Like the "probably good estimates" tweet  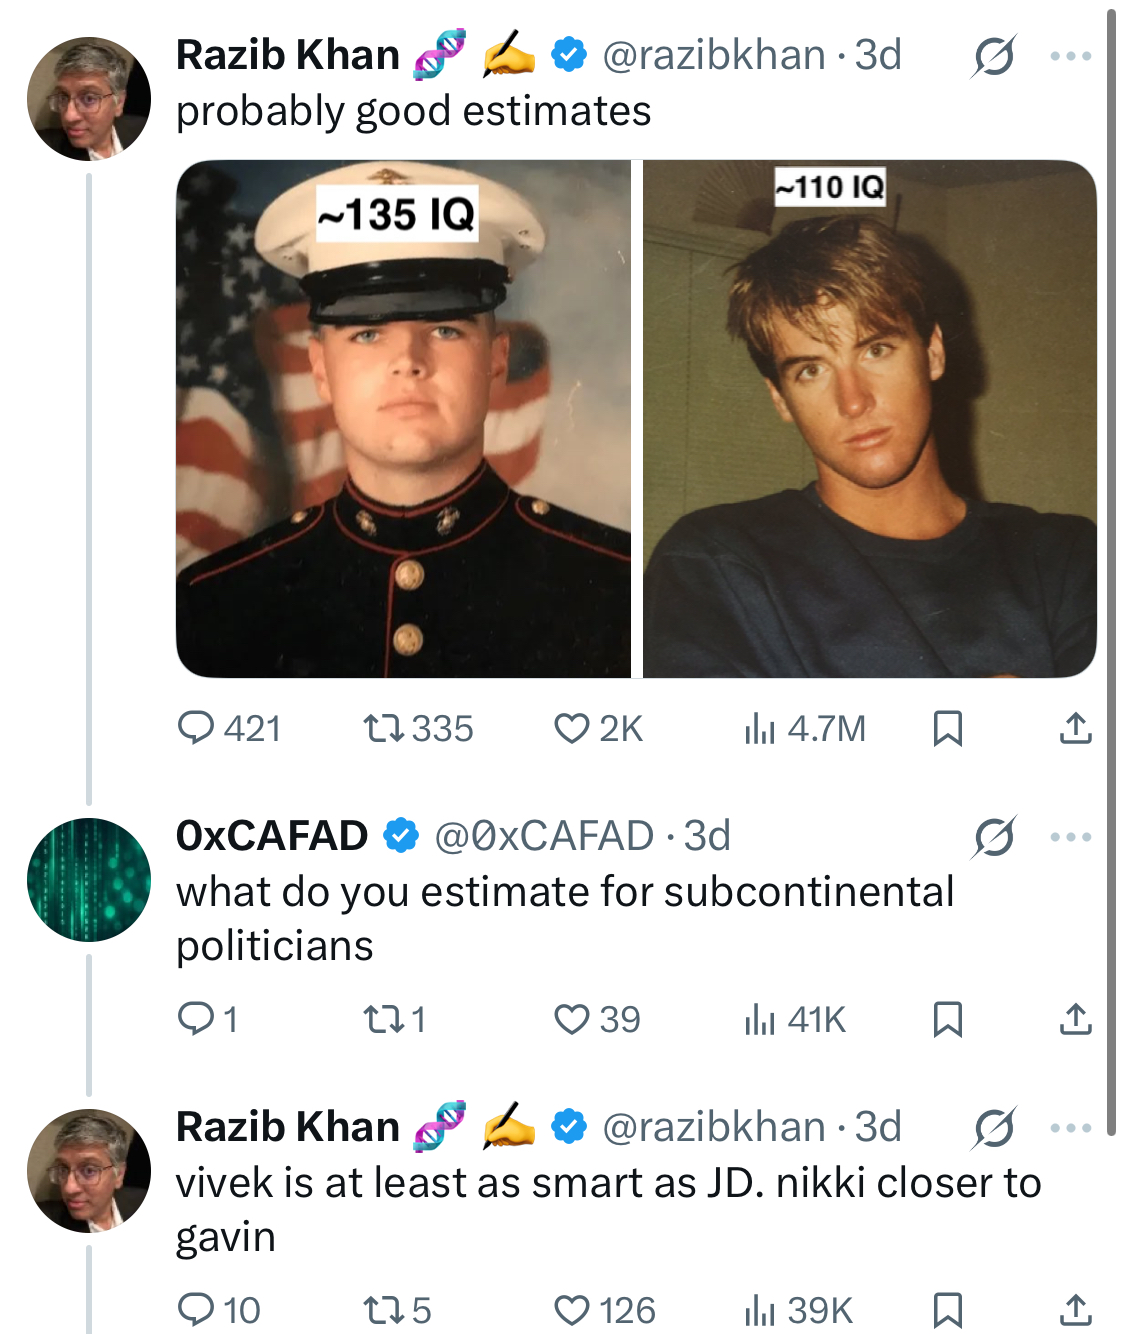[x=571, y=728]
